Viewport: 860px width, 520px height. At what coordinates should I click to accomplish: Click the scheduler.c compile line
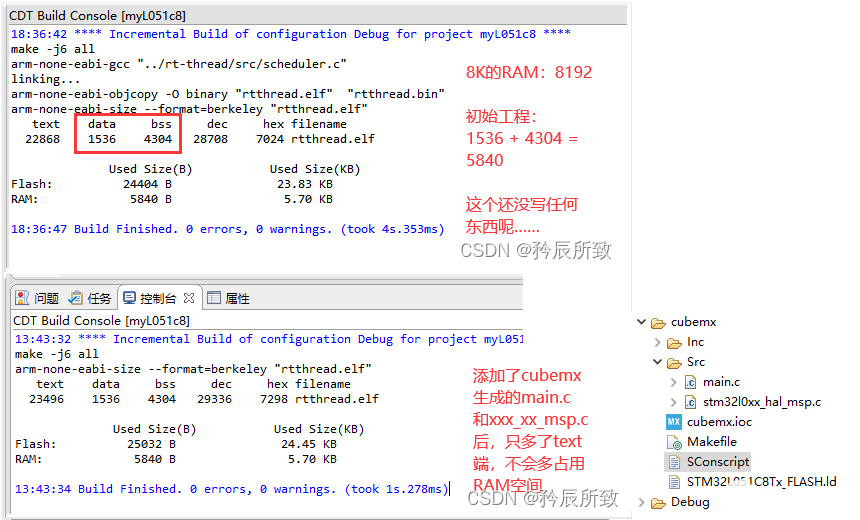(179, 64)
